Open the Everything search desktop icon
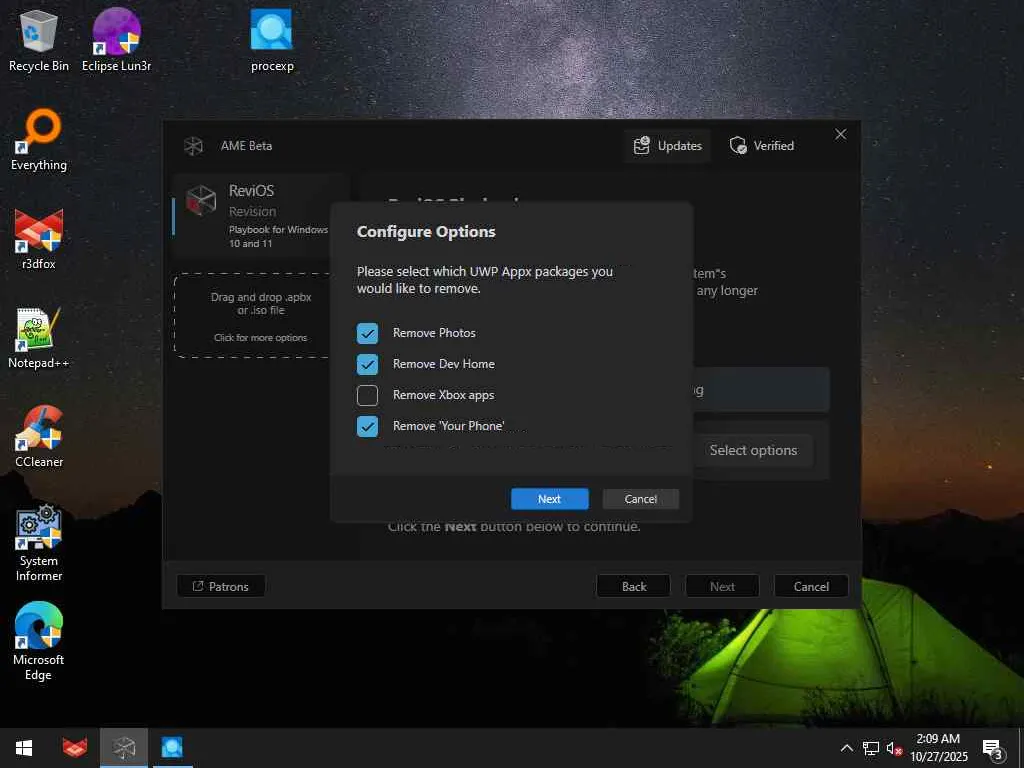 tap(39, 141)
